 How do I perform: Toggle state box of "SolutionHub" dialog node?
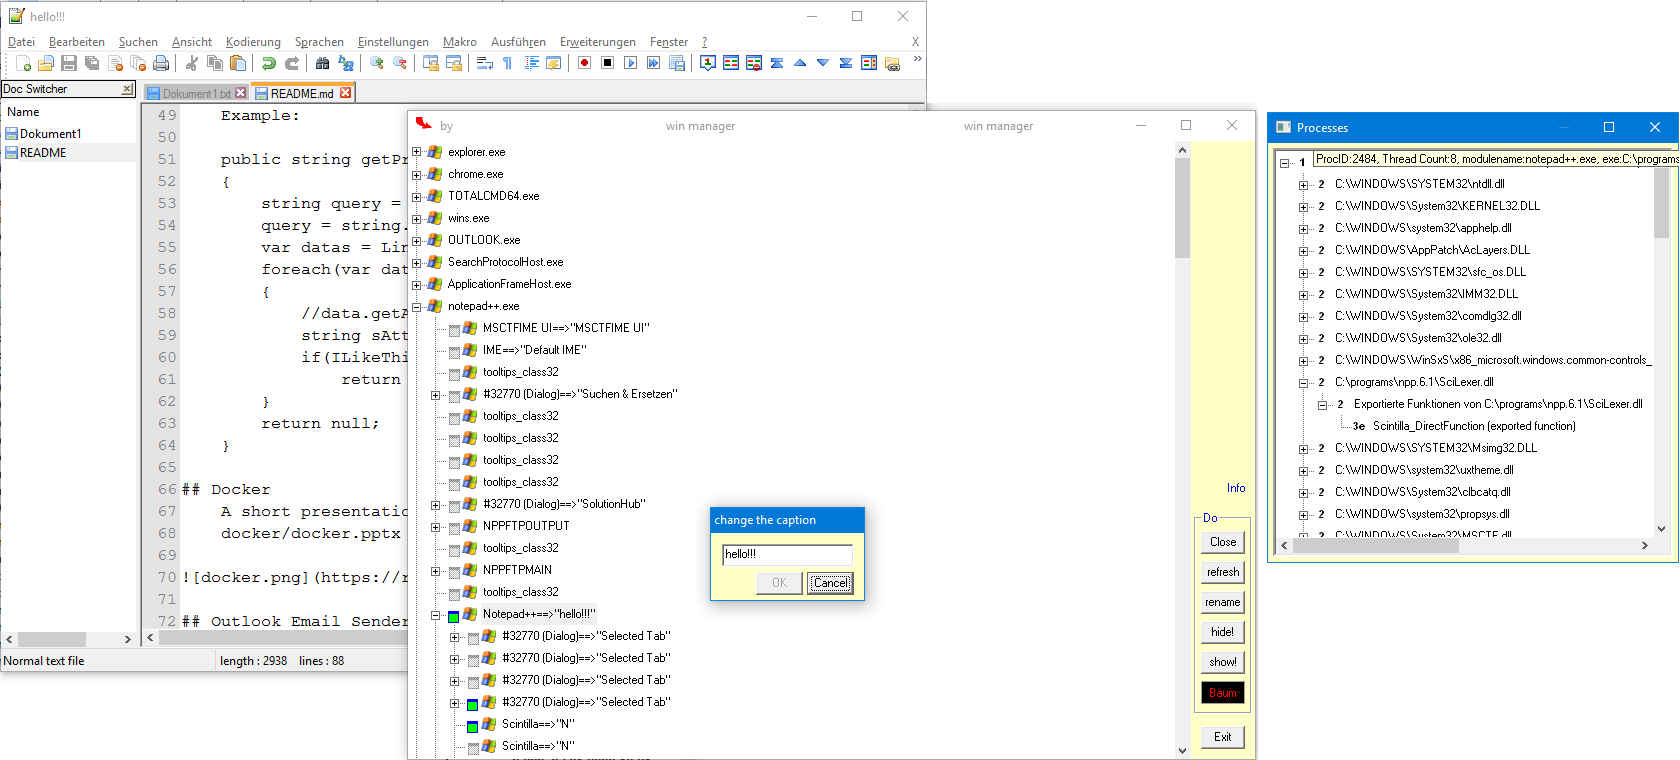[454, 507]
